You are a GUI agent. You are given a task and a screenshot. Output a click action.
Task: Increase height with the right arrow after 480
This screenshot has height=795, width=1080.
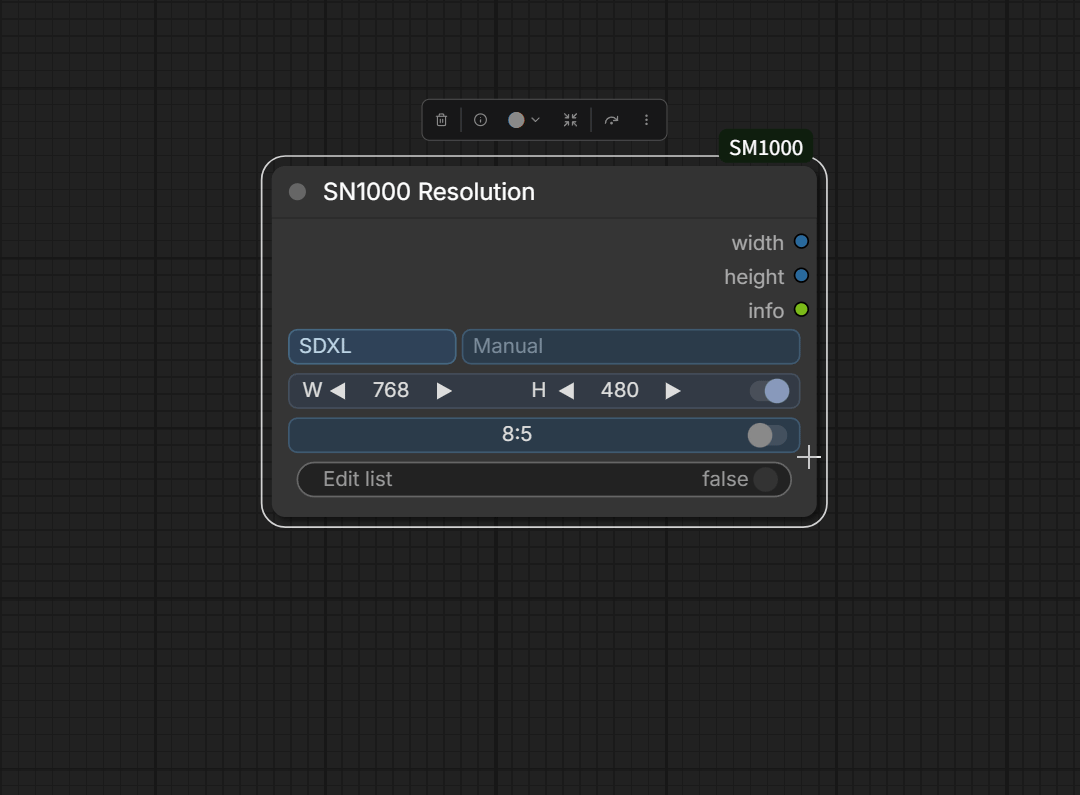(x=673, y=391)
